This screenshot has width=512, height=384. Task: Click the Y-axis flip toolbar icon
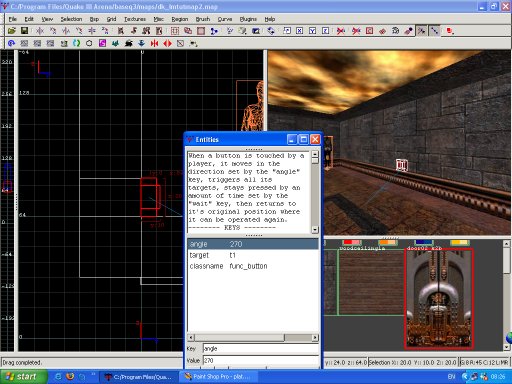(66, 31)
